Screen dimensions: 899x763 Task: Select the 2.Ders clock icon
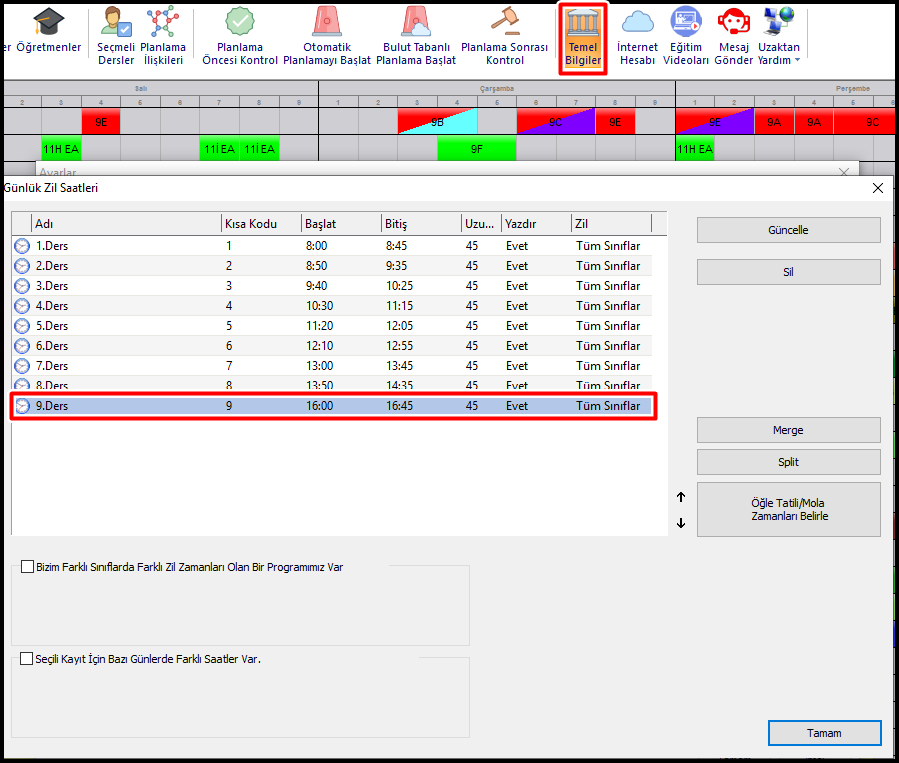coord(22,266)
